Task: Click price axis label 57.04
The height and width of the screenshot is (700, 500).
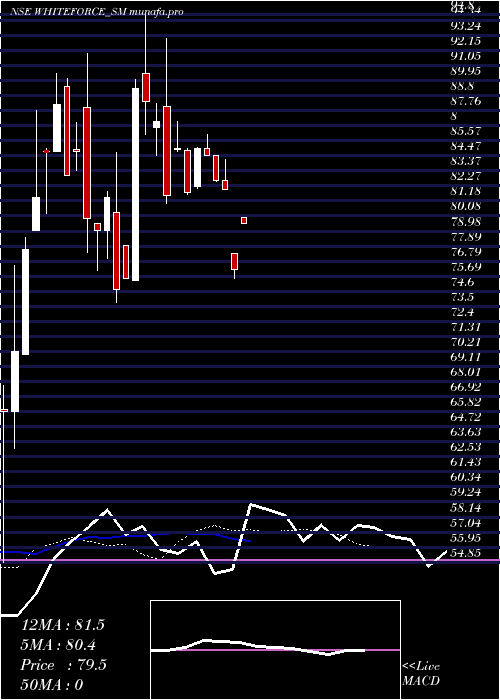Action: point(465,523)
